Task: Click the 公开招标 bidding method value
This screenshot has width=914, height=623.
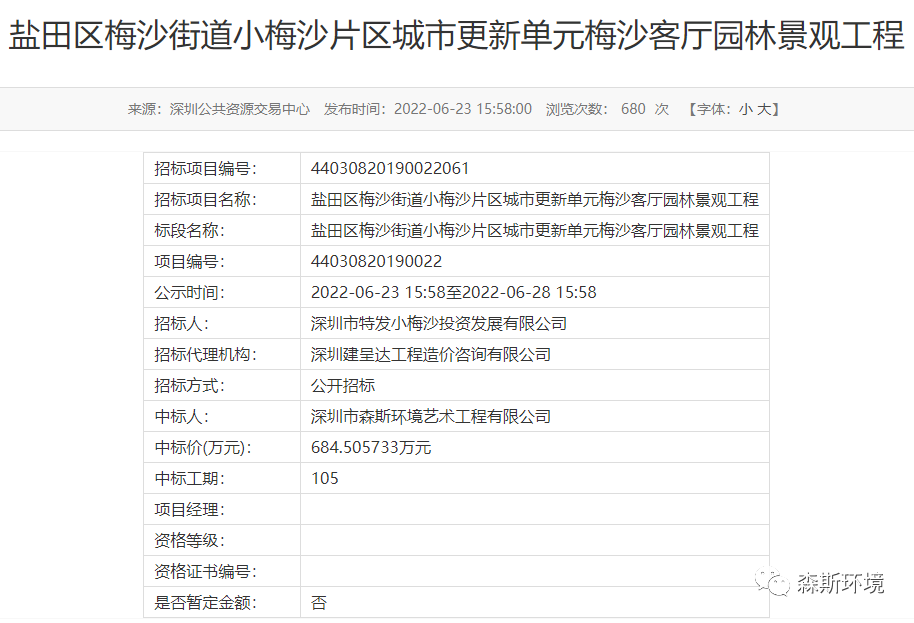Action: (343, 385)
